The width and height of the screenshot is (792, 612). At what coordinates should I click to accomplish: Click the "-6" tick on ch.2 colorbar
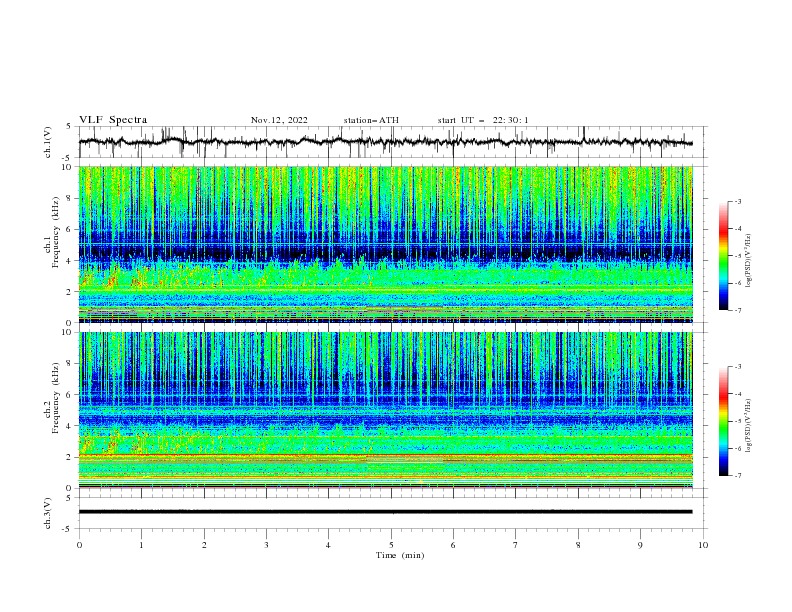(738, 448)
